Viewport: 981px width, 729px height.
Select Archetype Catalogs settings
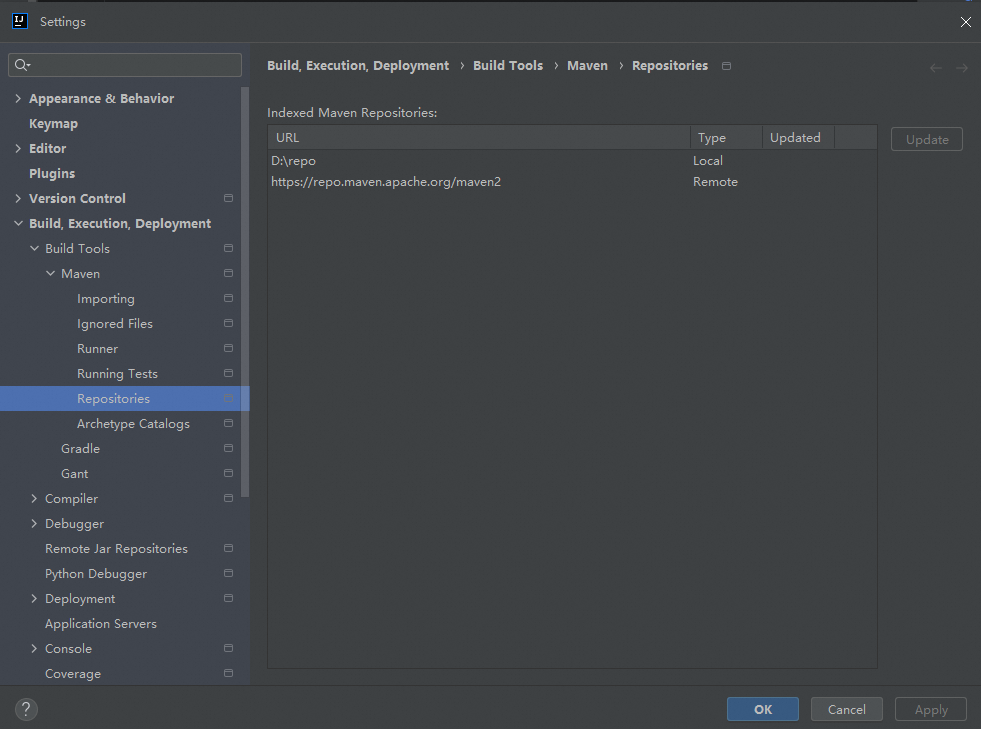pos(133,424)
